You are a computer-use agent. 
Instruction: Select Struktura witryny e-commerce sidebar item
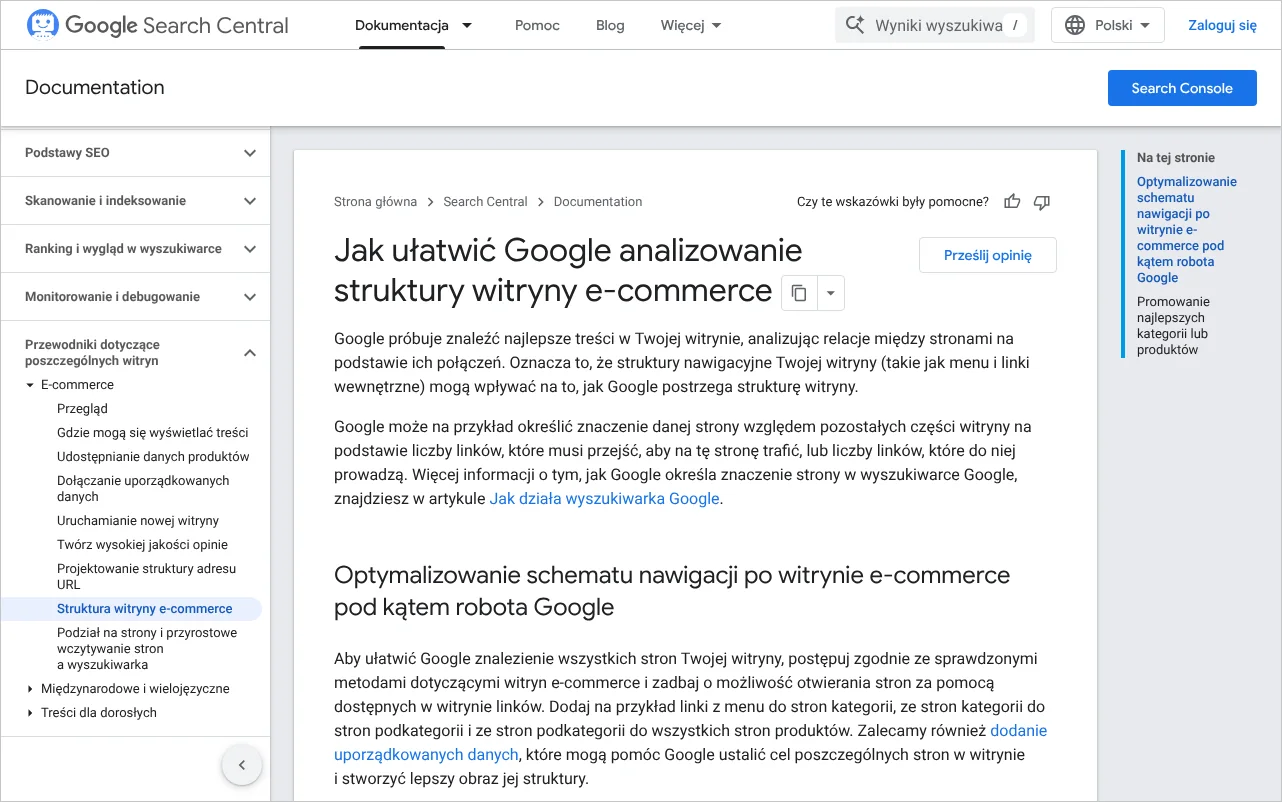144,609
